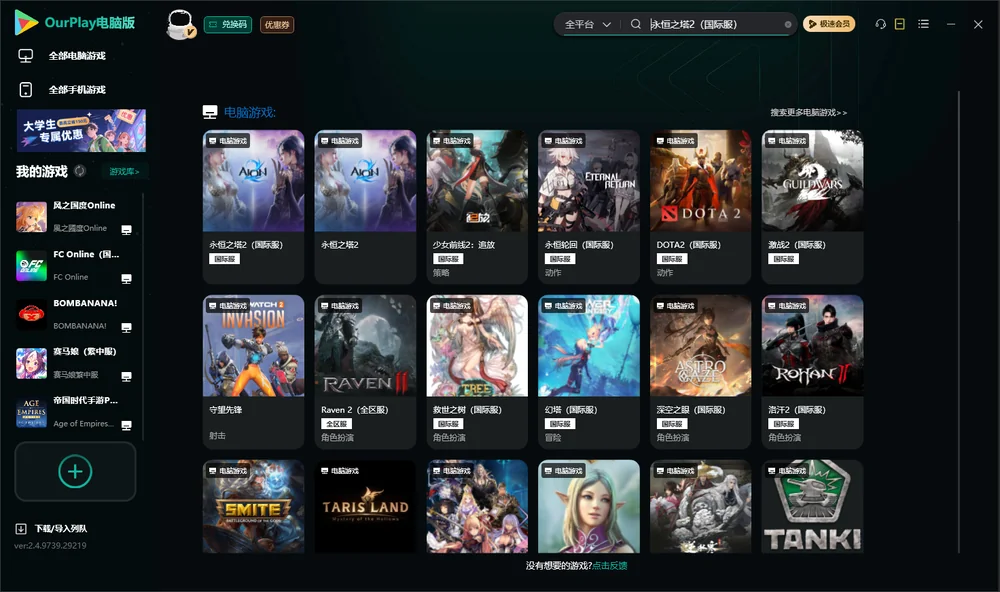1000x592 pixels.
Task: Open the 激战2（国际服）Guild Wars card
Action: point(812,207)
